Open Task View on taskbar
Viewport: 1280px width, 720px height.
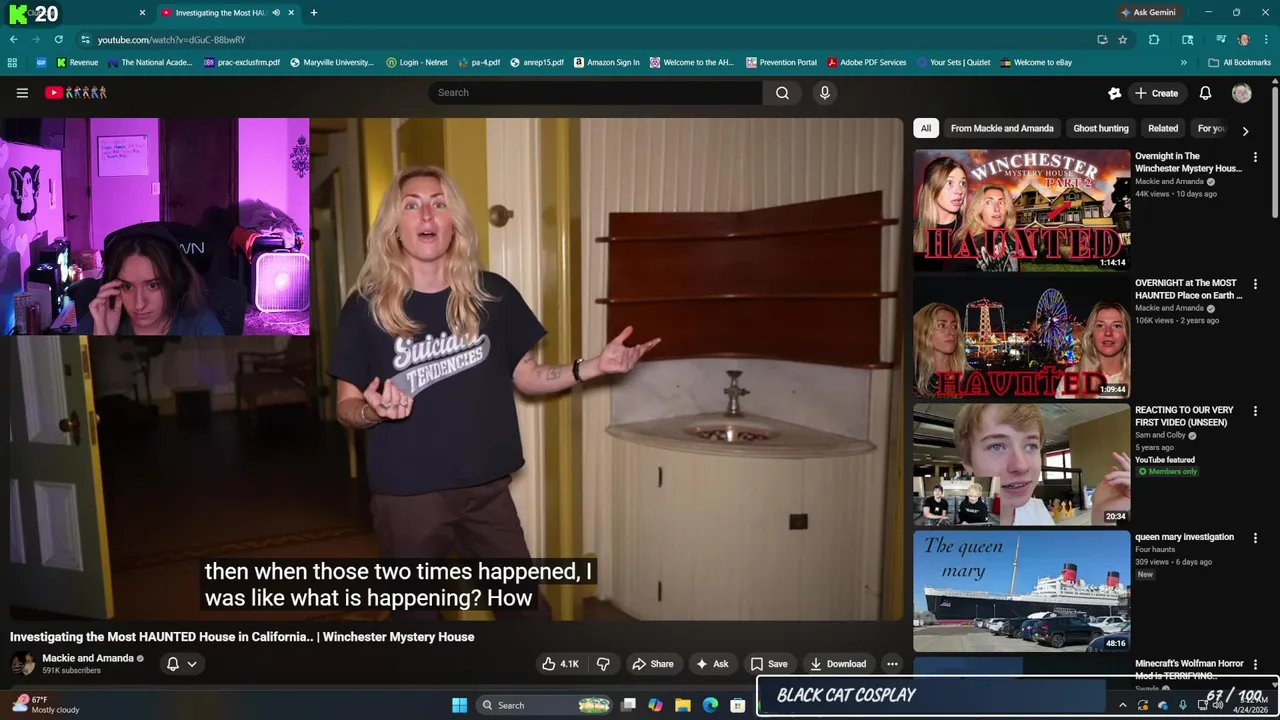point(628,705)
